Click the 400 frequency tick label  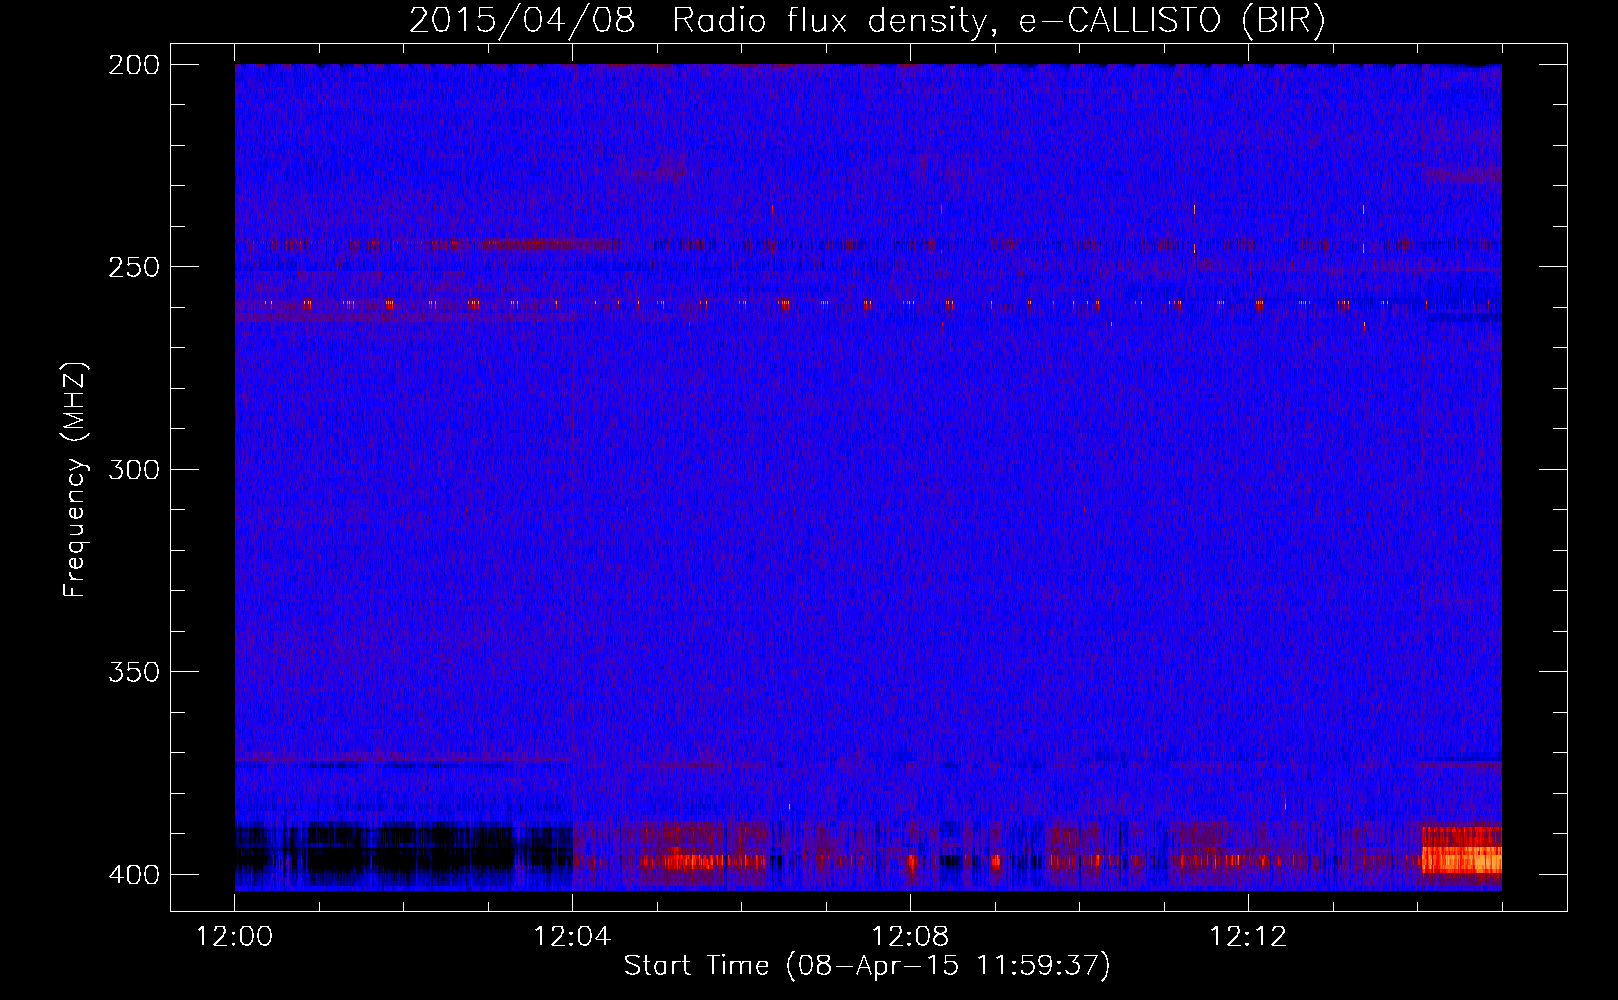pyautogui.click(x=134, y=874)
